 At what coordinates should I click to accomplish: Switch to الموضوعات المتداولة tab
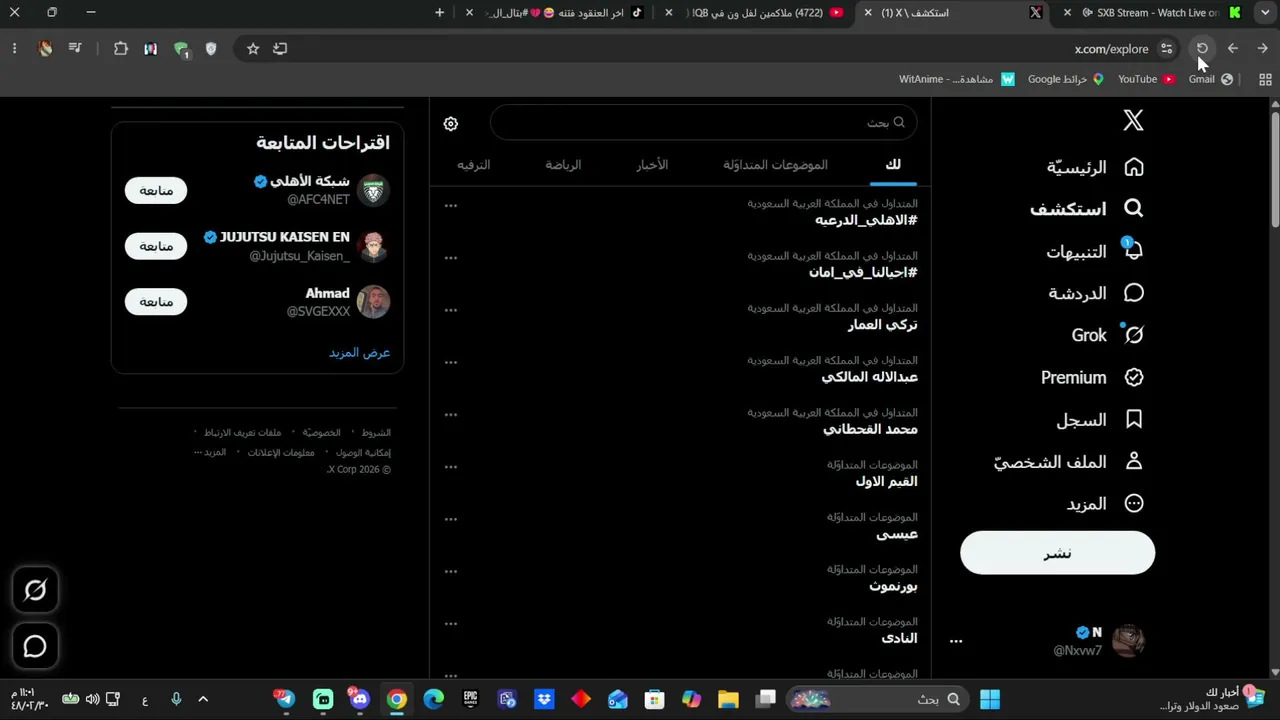coord(775,165)
